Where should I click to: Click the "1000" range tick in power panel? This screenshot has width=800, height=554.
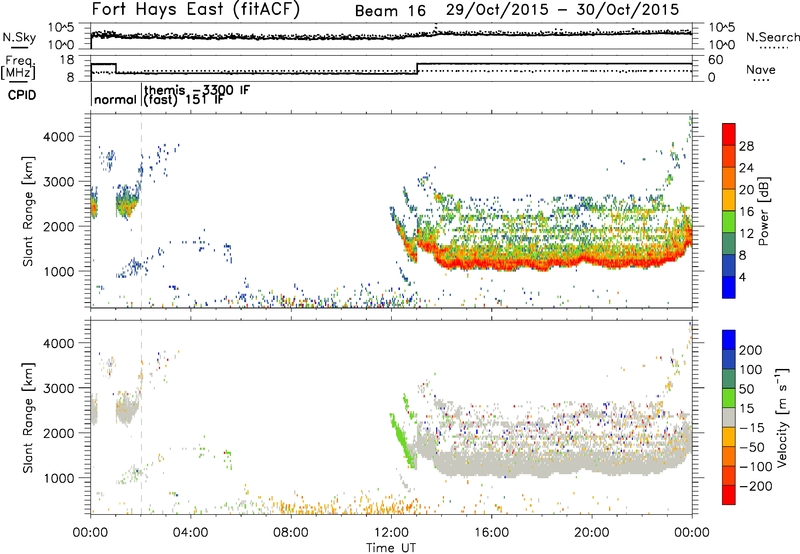click(59, 271)
